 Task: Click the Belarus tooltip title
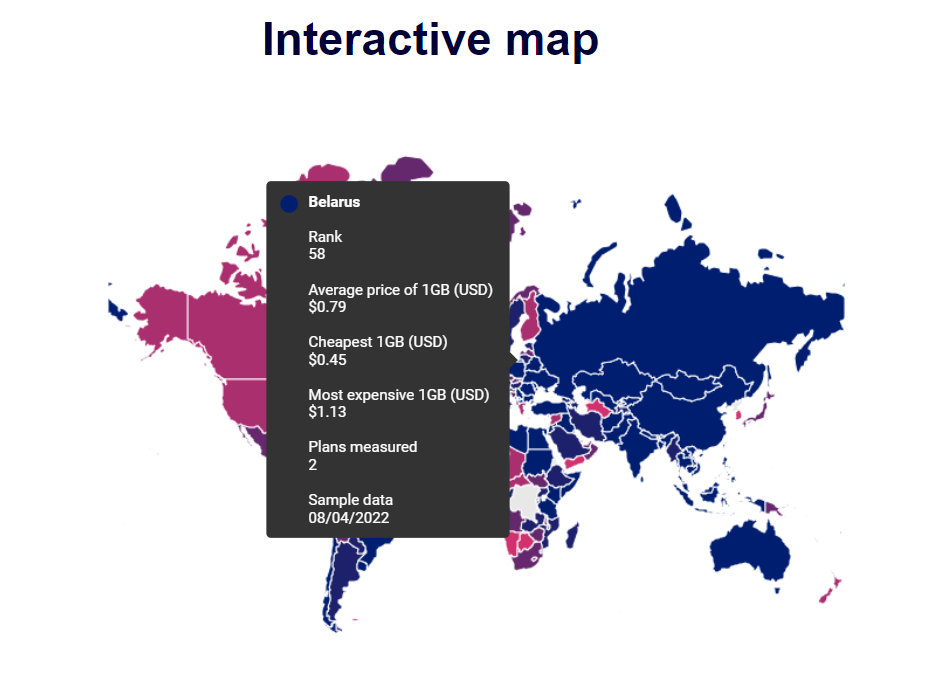[x=334, y=202]
